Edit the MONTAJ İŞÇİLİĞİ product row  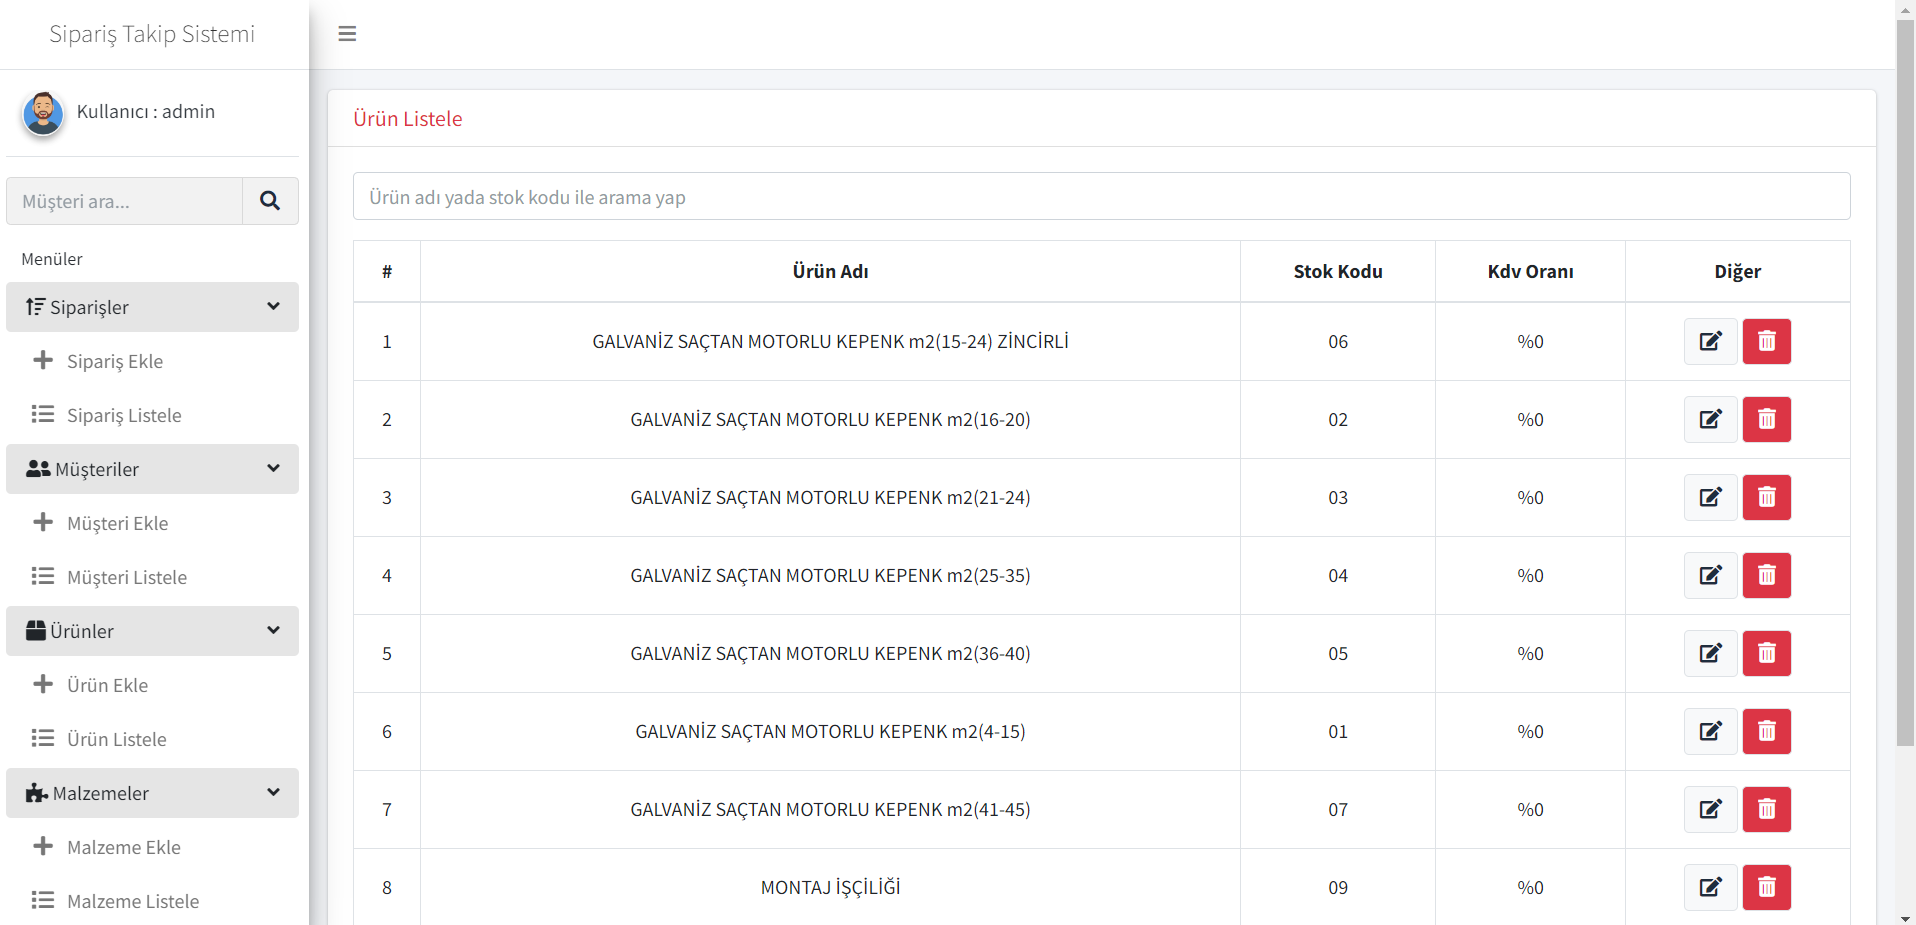click(x=1710, y=887)
